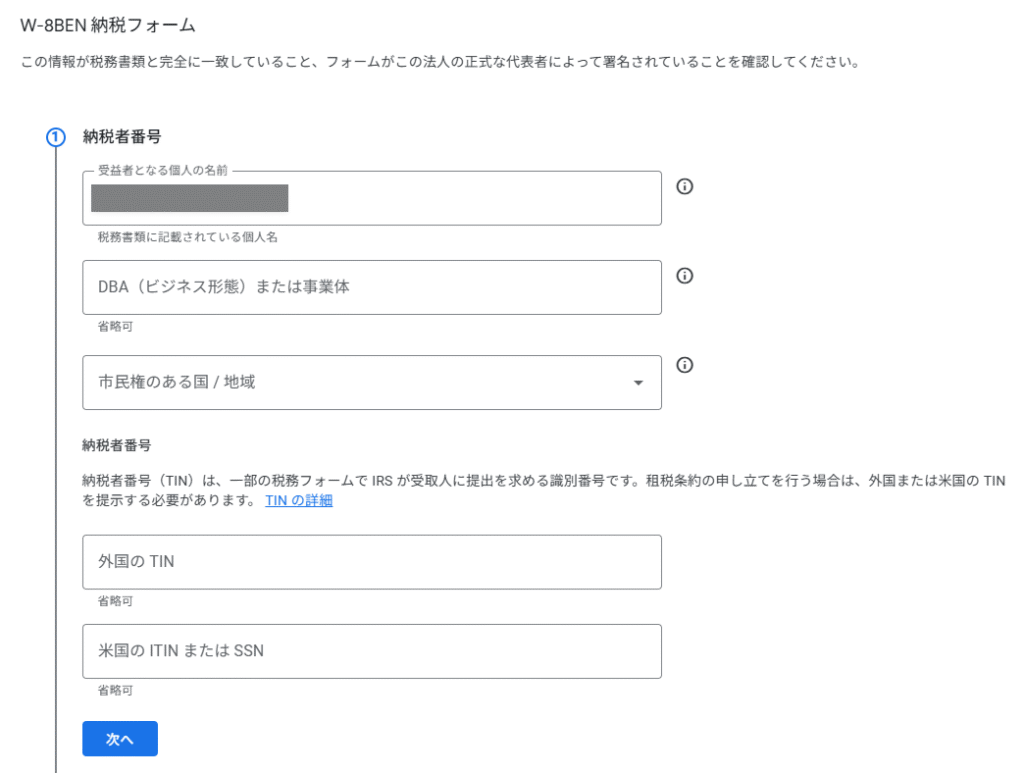This screenshot has width=1024, height=773.
Task: Click the 納税者番号 heading beside step 1
Action: pos(122,138)
